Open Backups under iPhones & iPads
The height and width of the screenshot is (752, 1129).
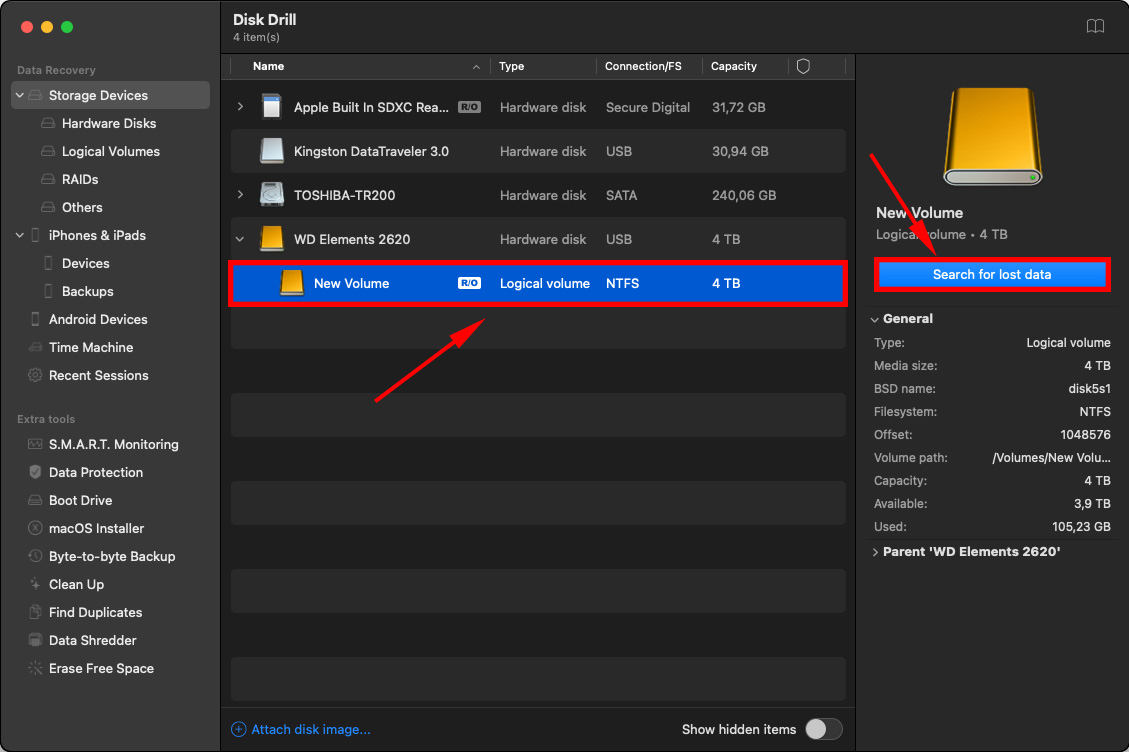[87, 291]
